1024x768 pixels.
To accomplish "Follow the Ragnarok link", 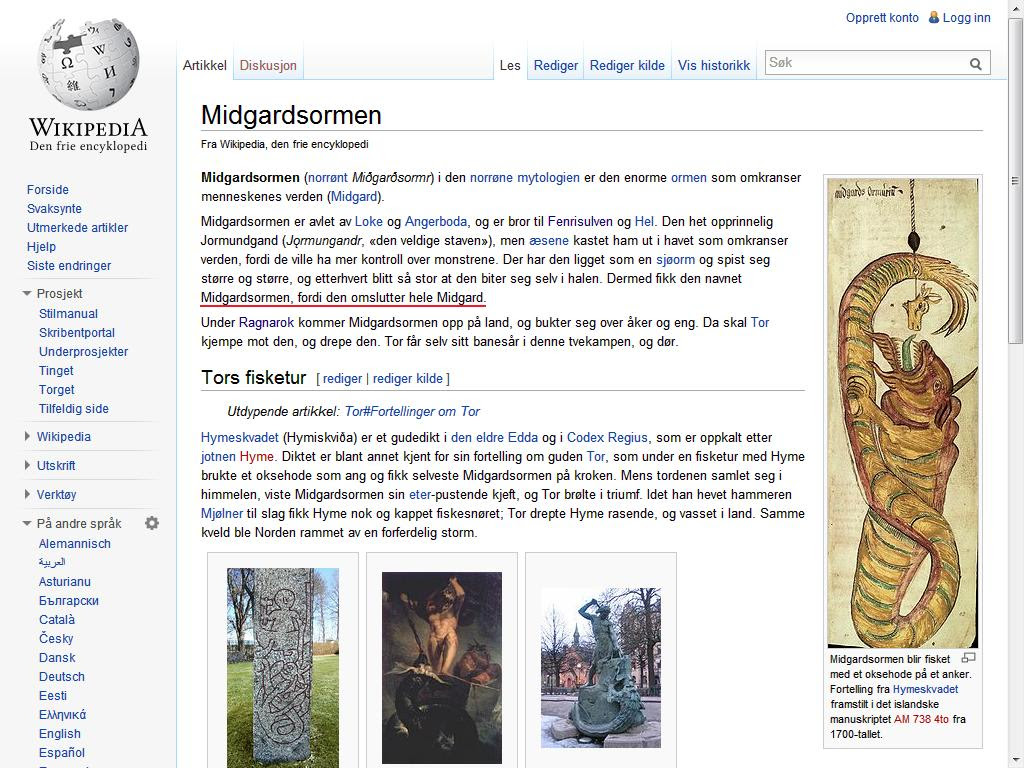I will (266, 322).
